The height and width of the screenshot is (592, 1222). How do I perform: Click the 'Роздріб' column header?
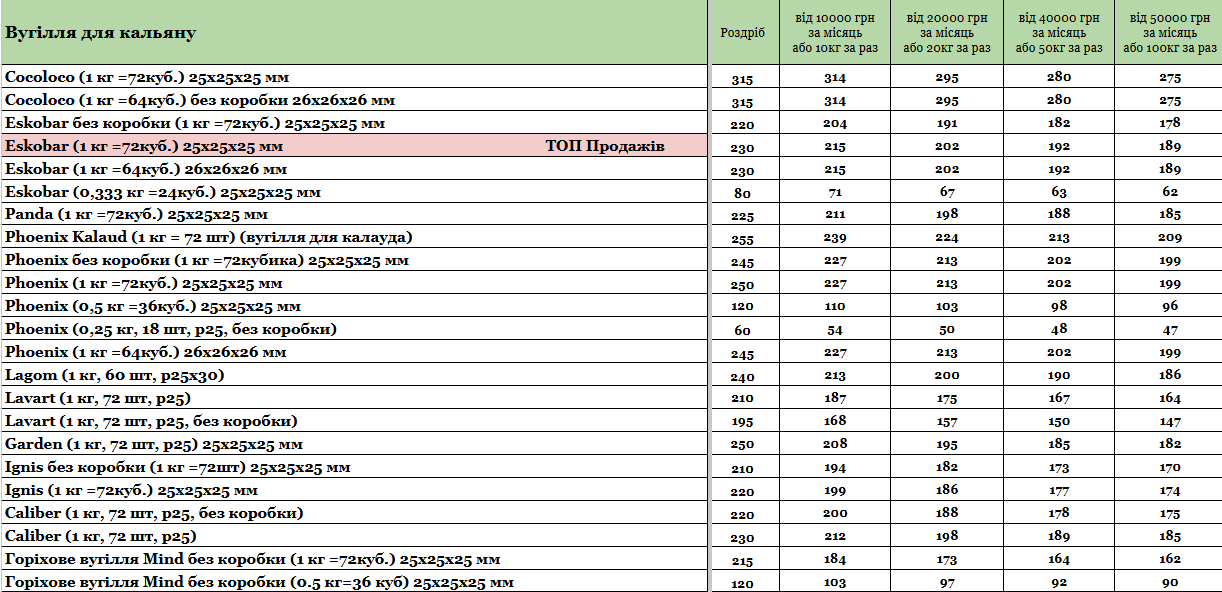742,32
